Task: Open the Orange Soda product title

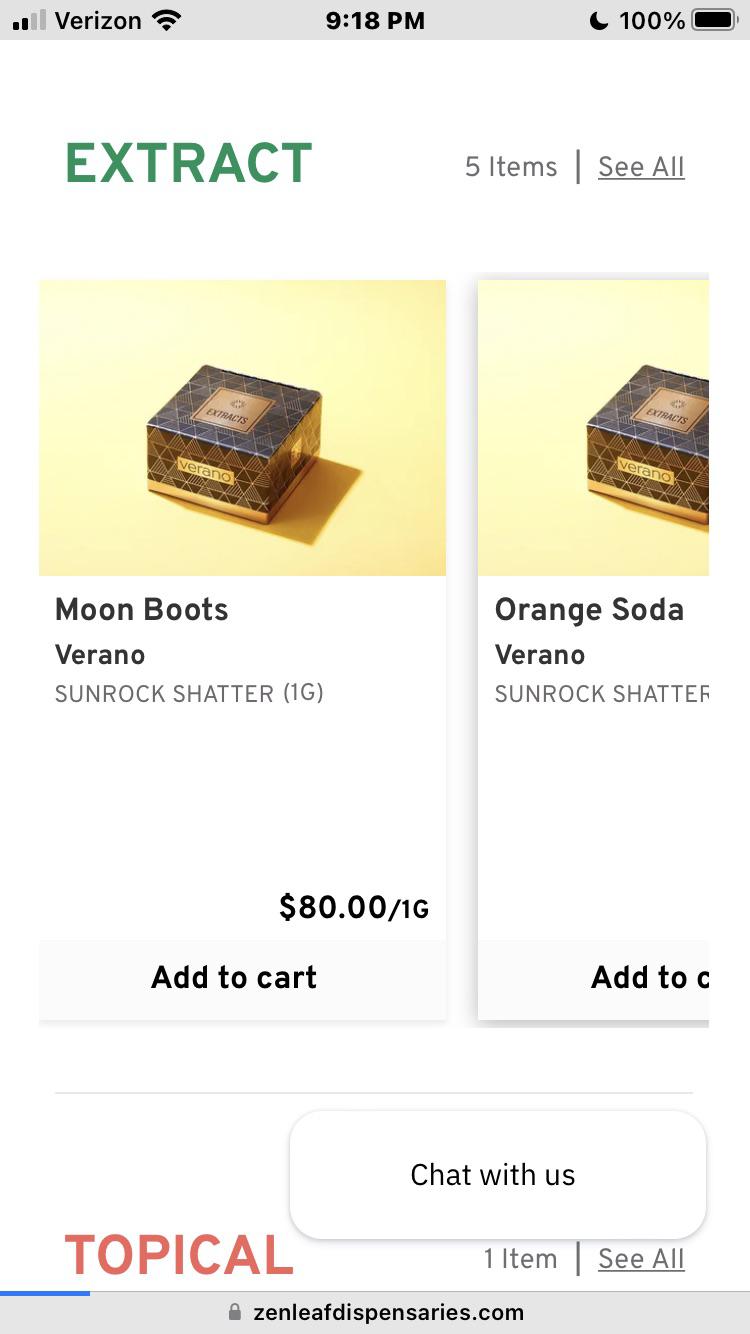Action: coord(589,610)
